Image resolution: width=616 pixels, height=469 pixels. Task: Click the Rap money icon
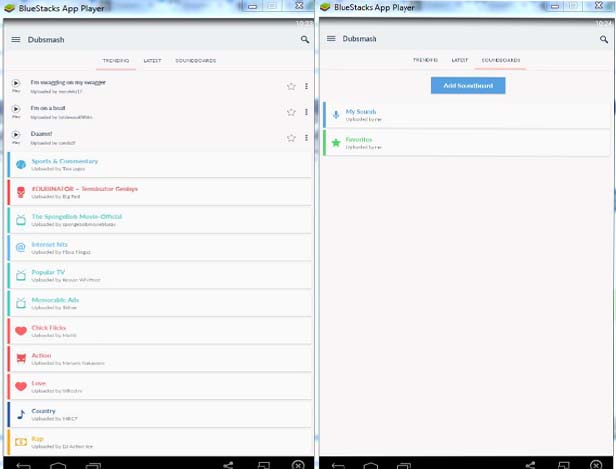tap(21, 442)
